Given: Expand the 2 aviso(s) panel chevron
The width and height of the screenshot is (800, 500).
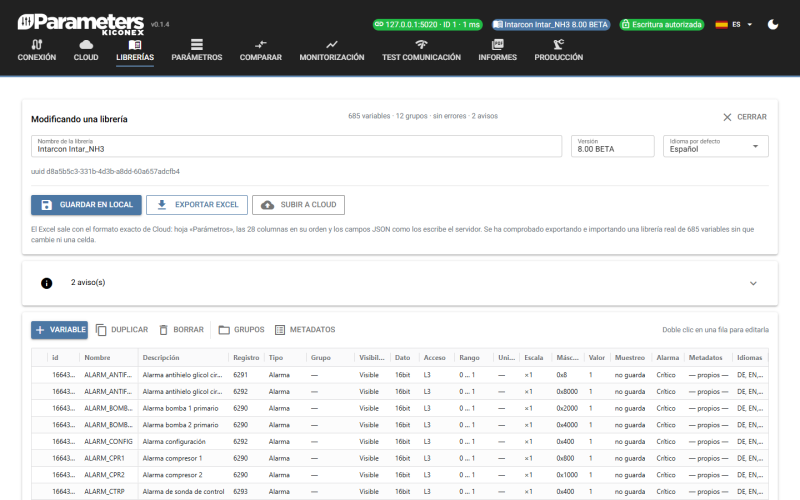Looking at the screenshot, I should (753, 283).
